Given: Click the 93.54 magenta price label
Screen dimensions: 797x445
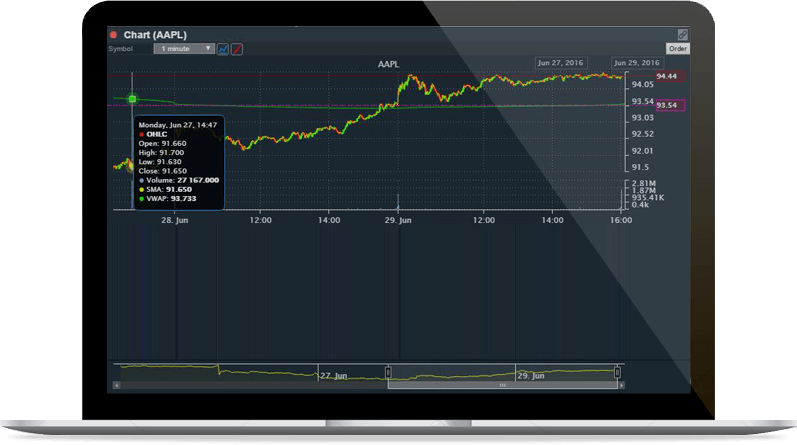Looking at the screenshot, I should (x=668, y=104).
